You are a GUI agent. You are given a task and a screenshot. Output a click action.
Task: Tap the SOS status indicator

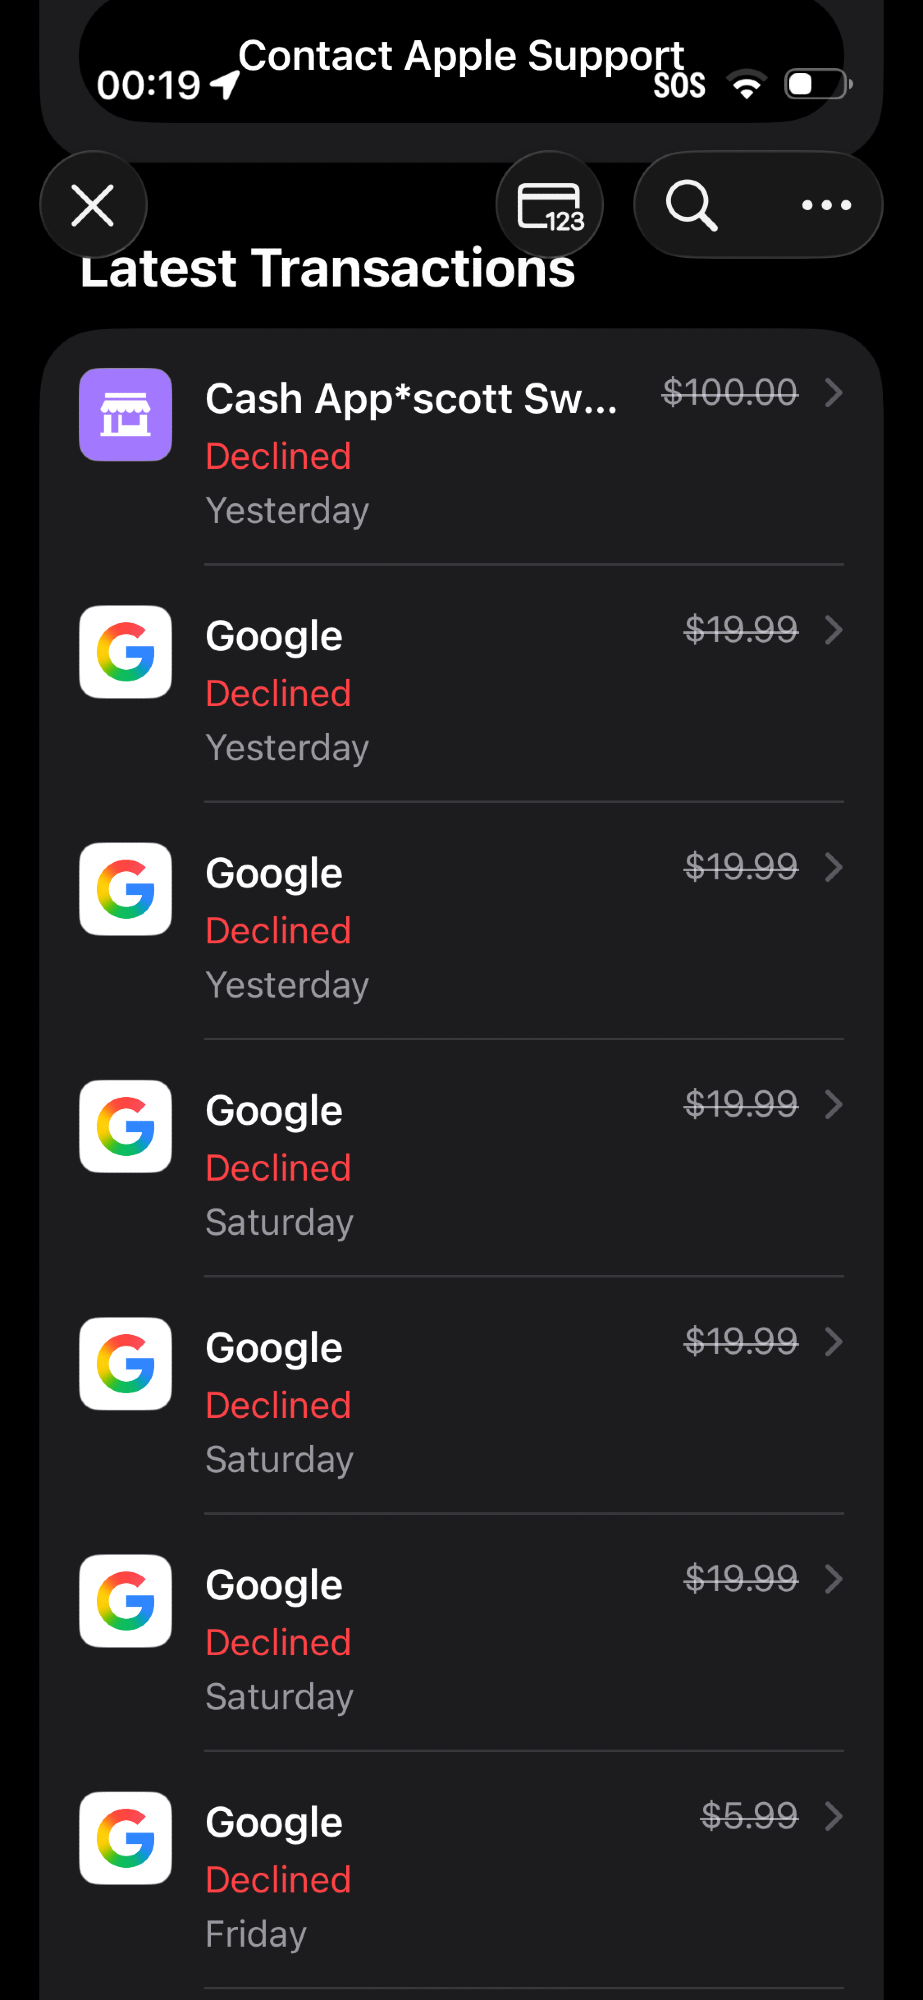[680, 87]
